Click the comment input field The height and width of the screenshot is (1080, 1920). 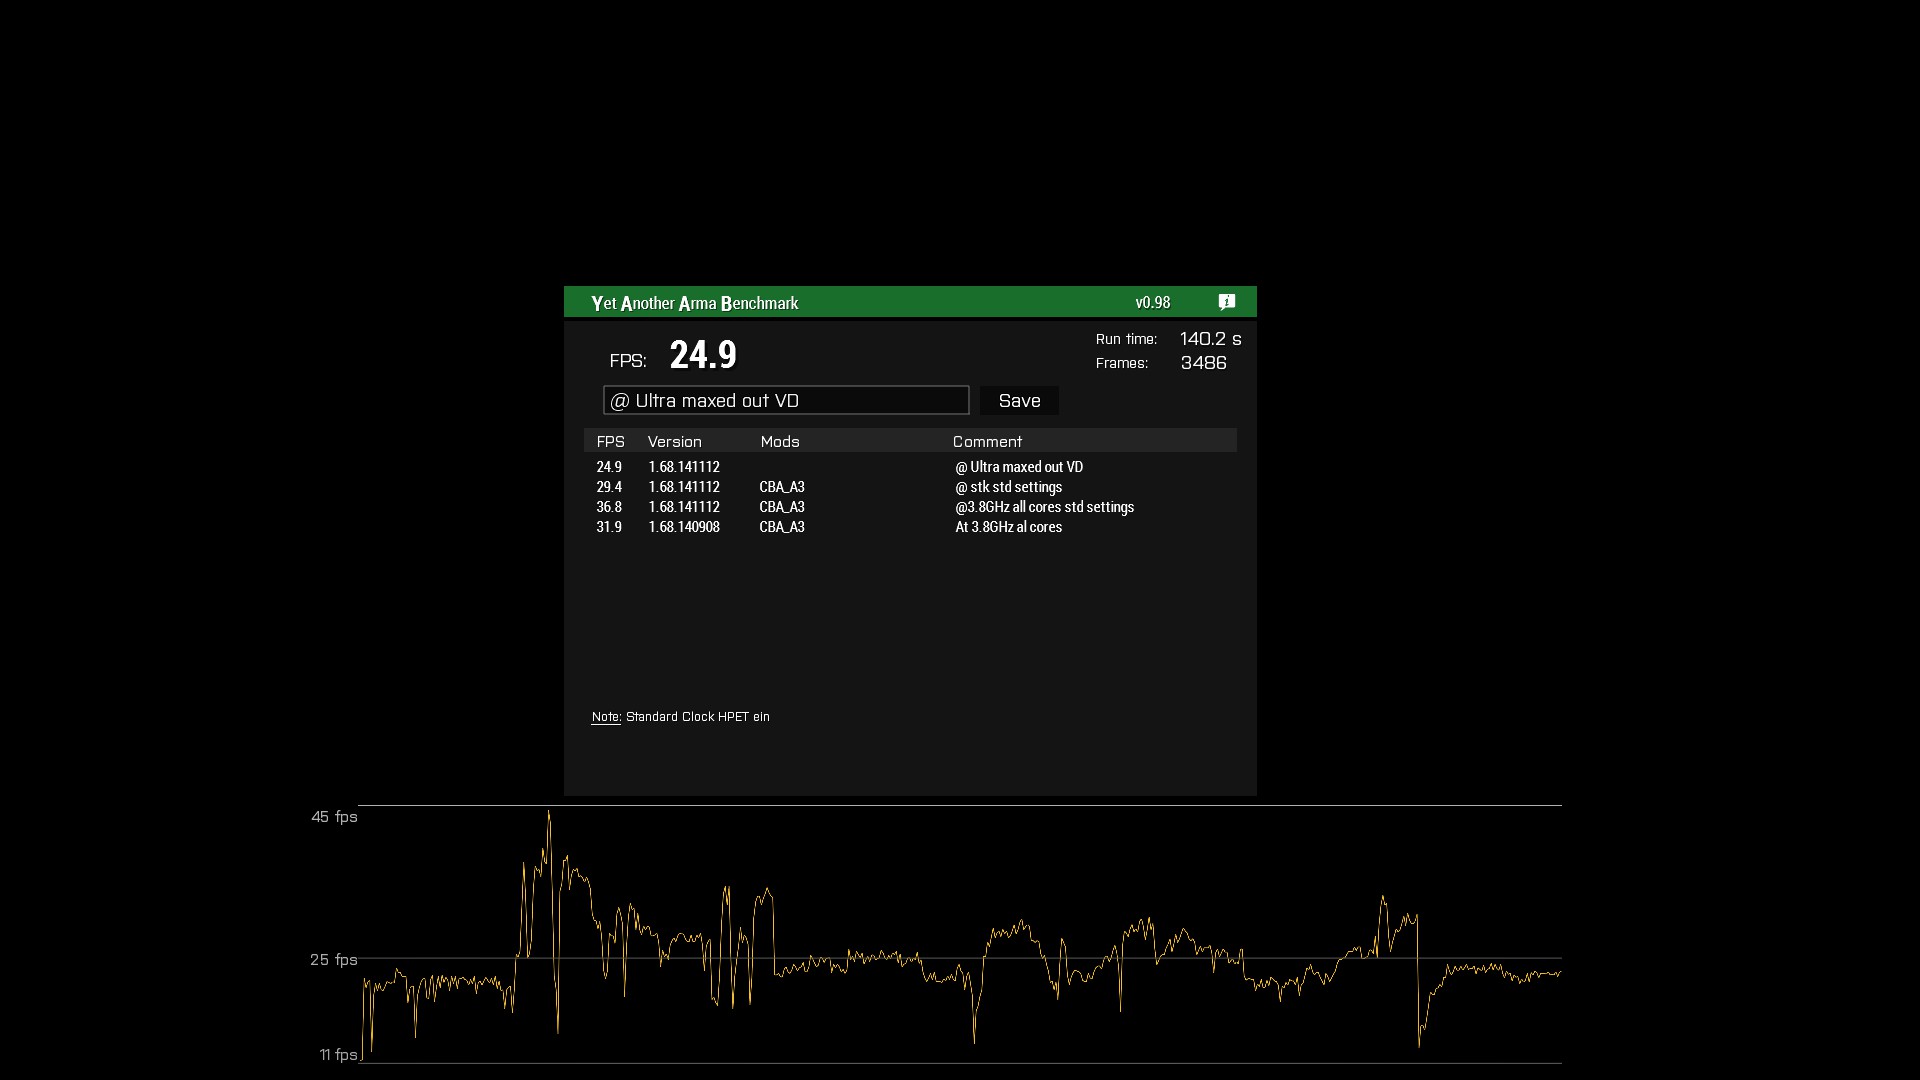click(786, 400)
